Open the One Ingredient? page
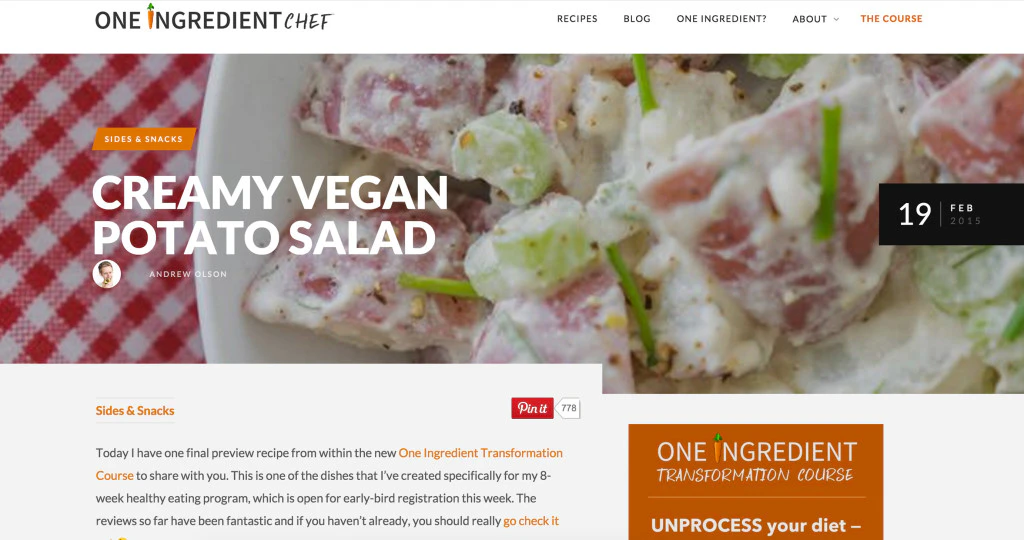The image size is (1024, 540). coord(721,19)
